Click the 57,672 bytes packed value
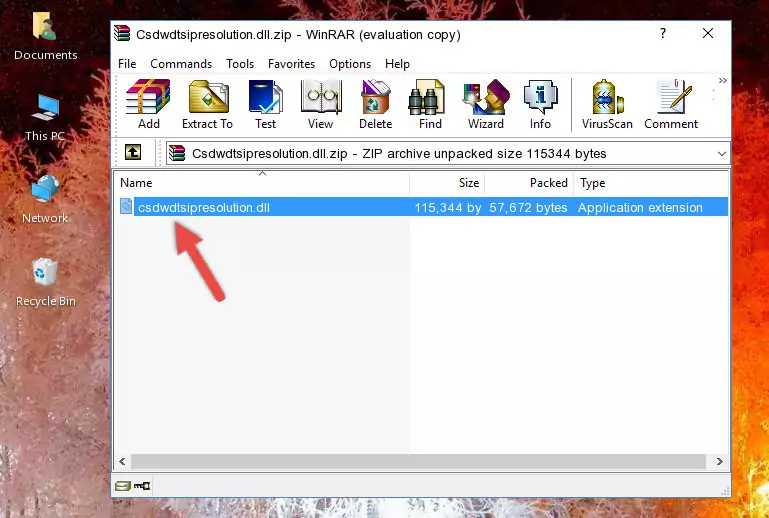 528,207
